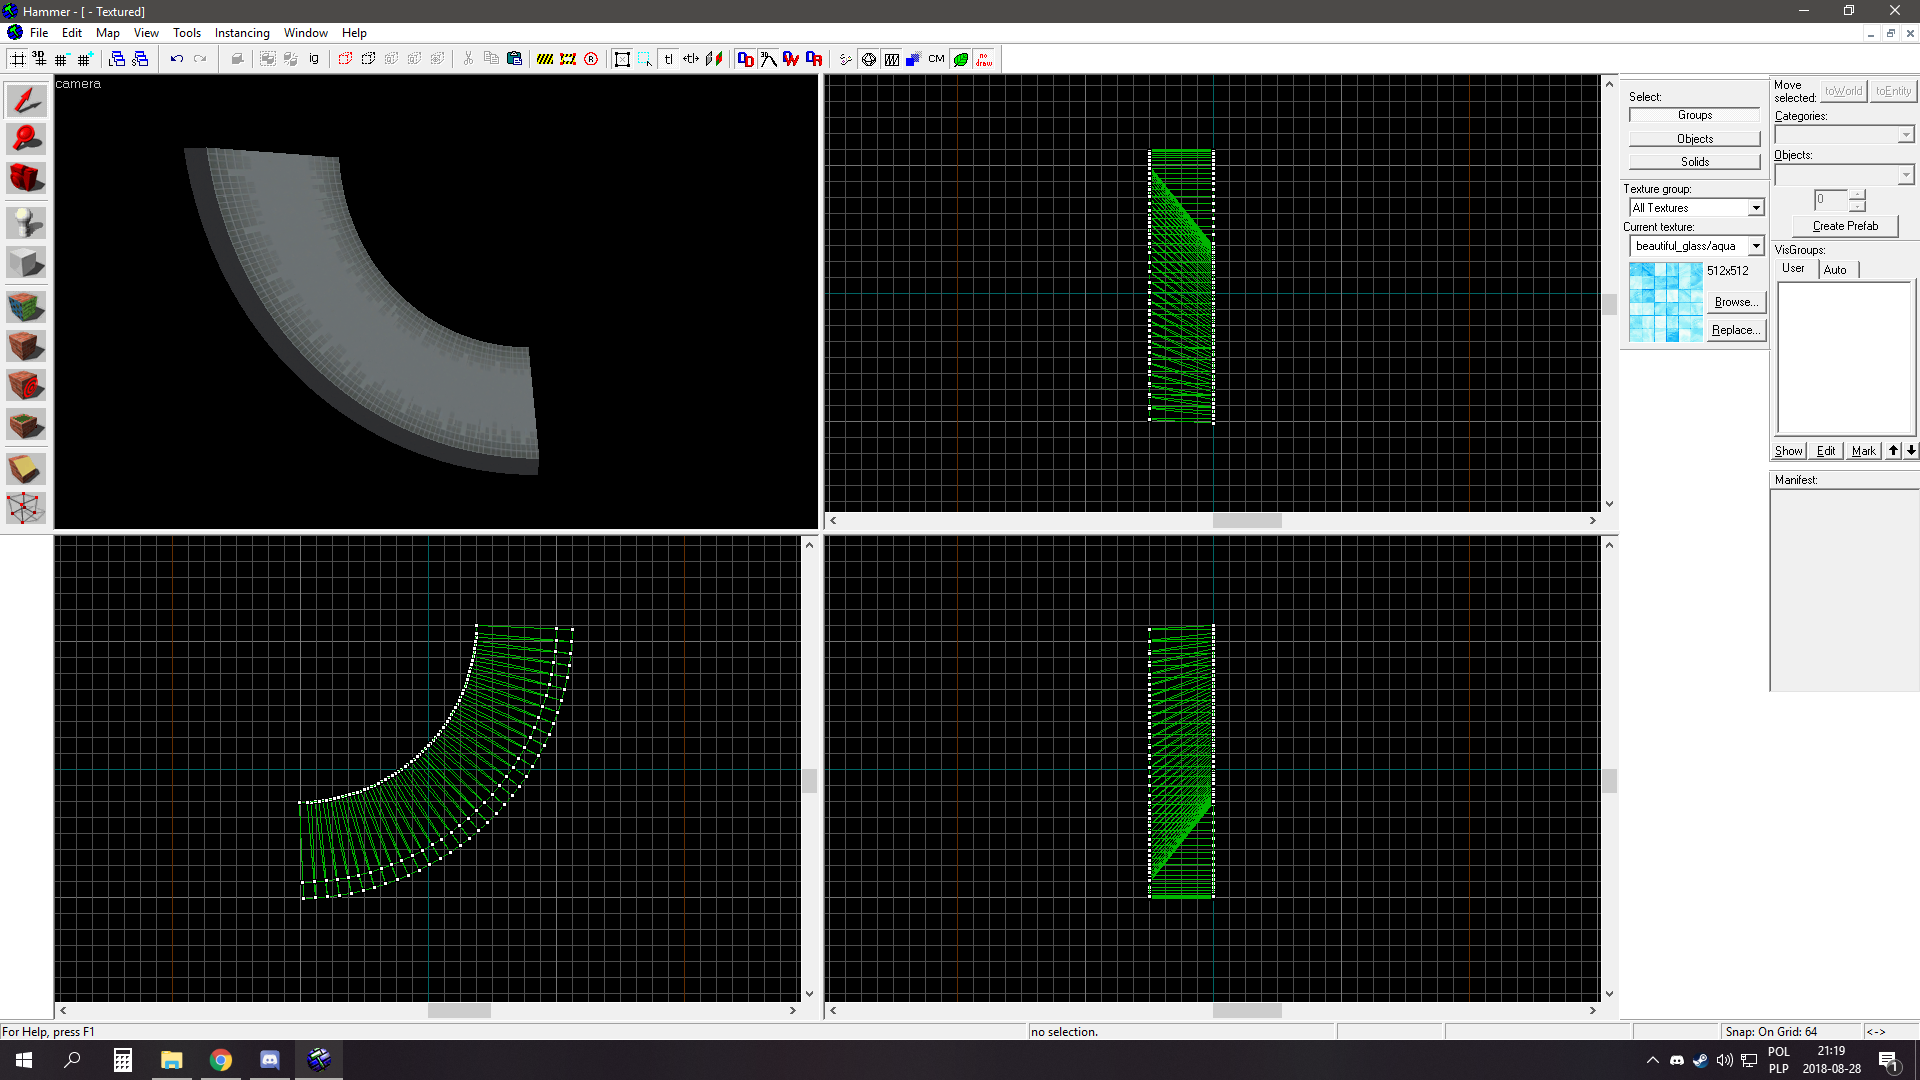The height and width of the screenshot is (1080, 1920).
Task: Toggle texture lock in the top toolbar
Action: click(669, 59)
